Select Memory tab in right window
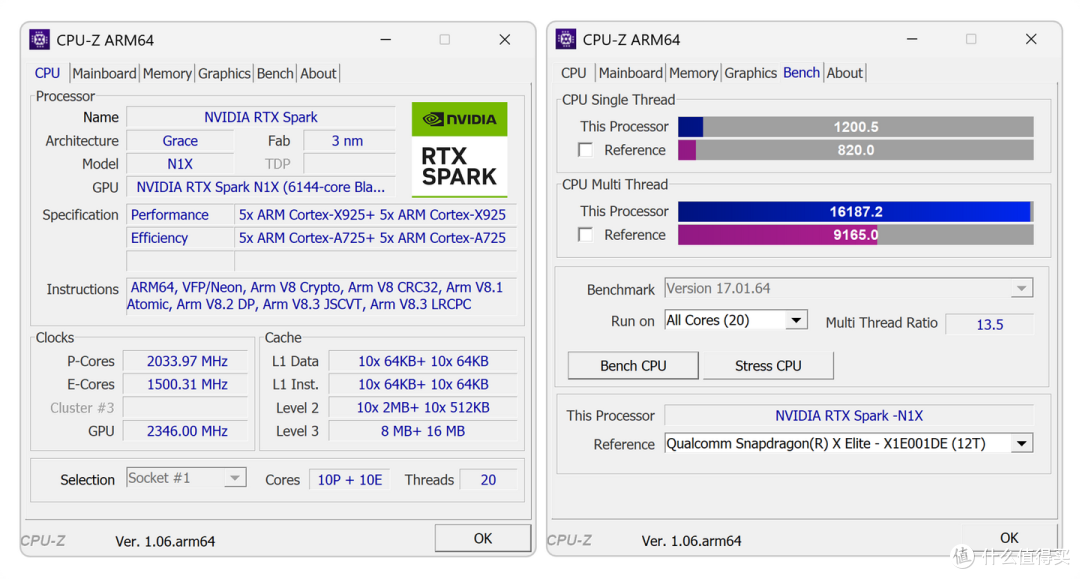 pos(693,73)
